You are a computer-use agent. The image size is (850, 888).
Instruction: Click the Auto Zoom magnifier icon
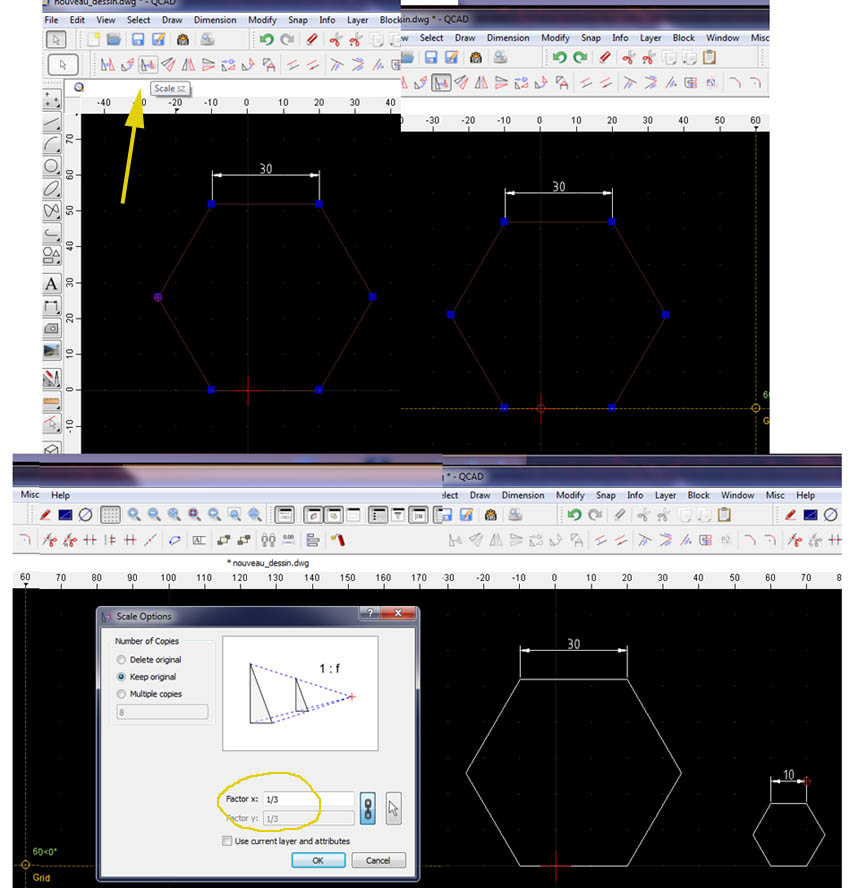[174, 514]
